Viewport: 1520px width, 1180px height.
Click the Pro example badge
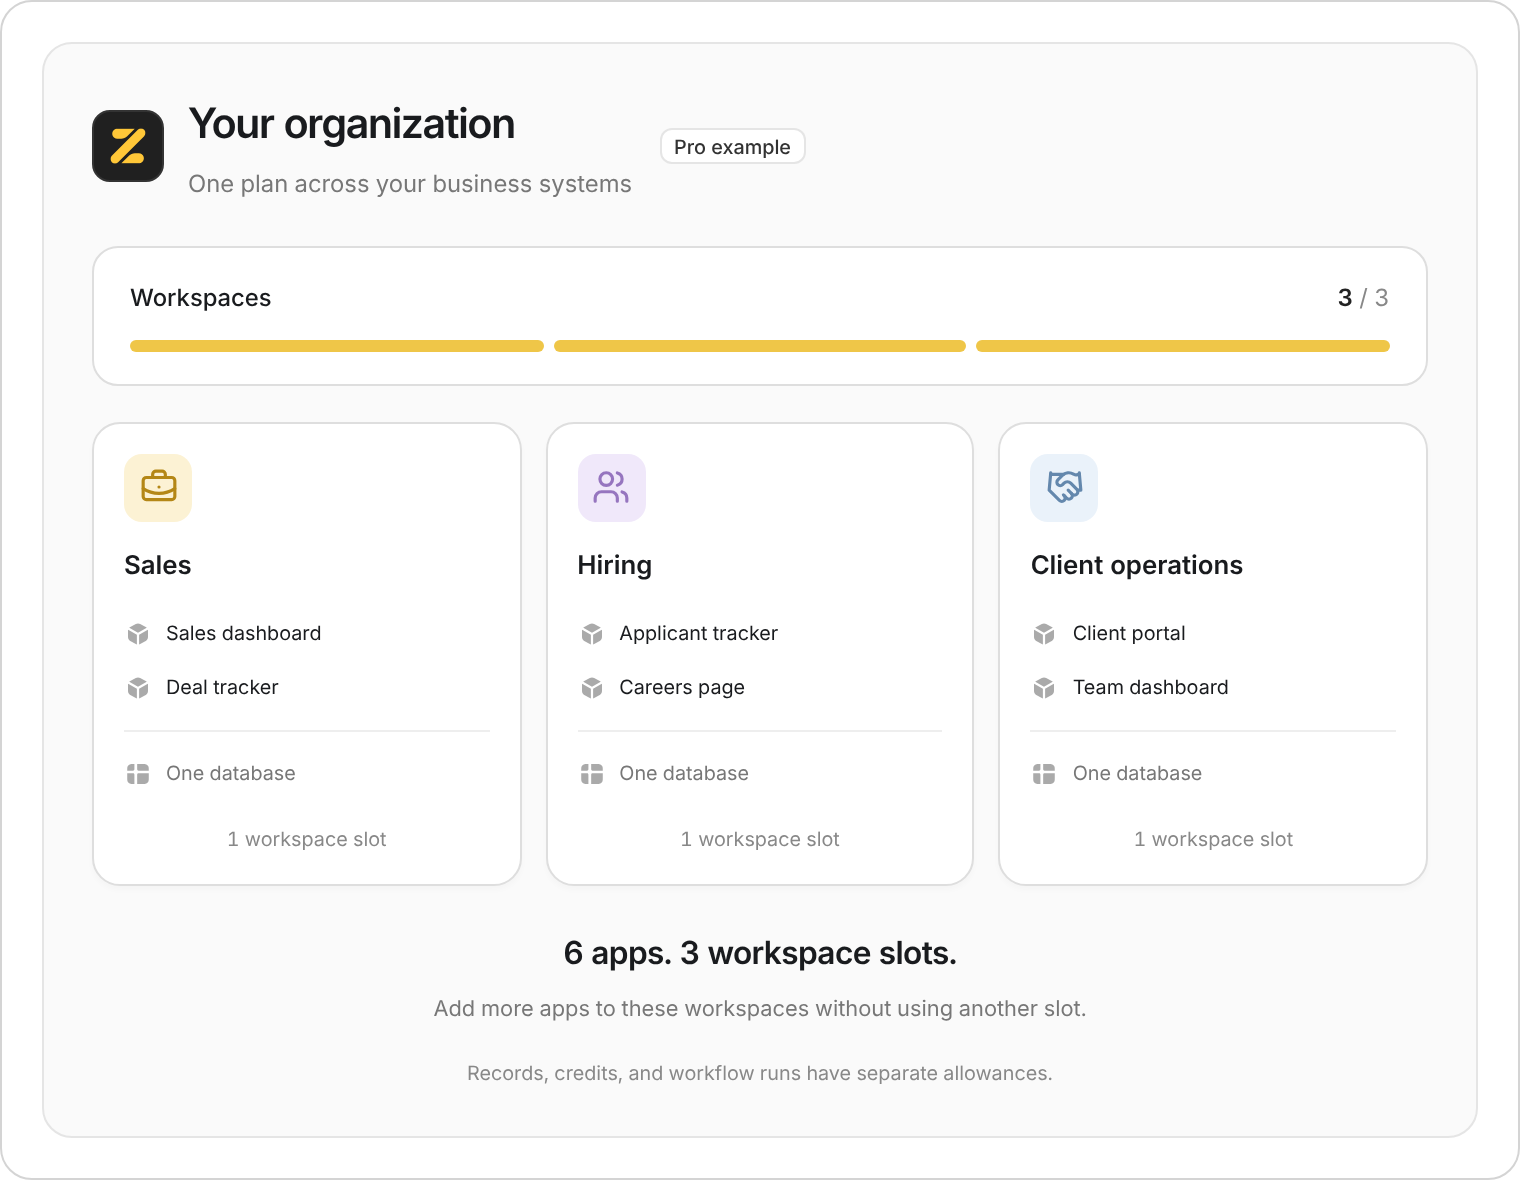[x=733, y=146]
